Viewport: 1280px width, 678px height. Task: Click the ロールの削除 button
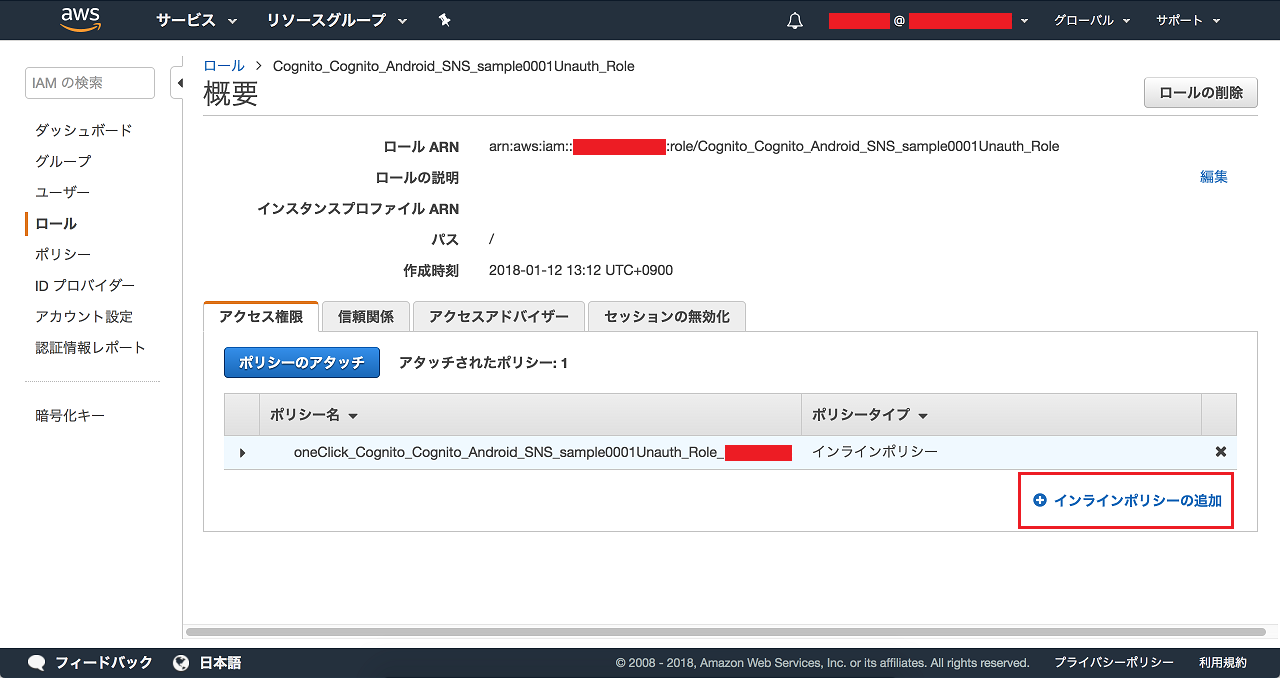(x=1201, y=93)
